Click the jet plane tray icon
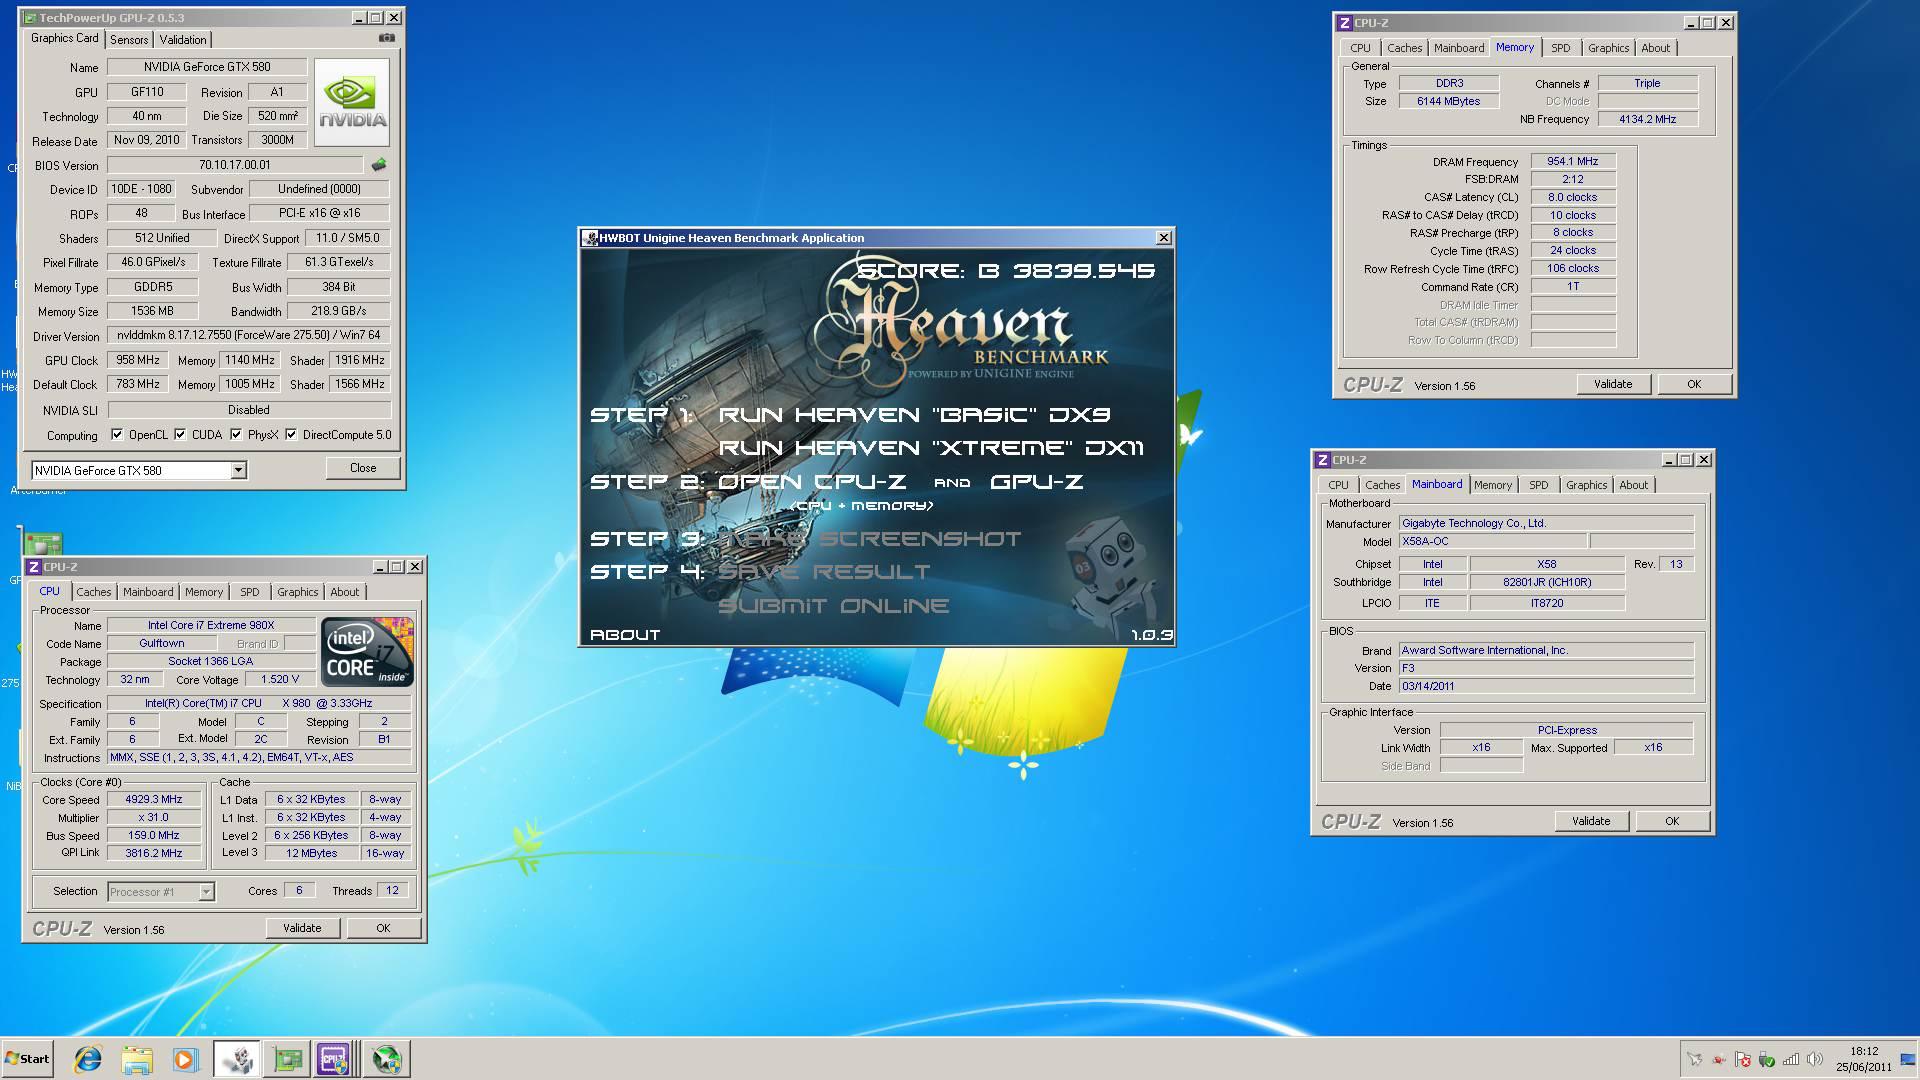1920x1080 pixels. pyautogui.click(x=1694, y=1059)
